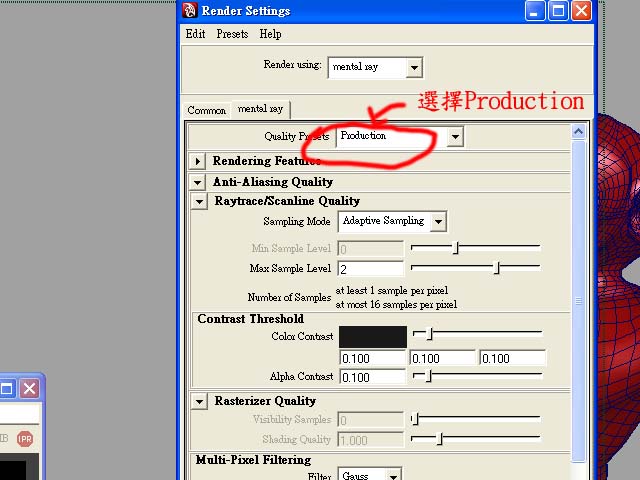640x480 pixels.
Task: Select the mental ray tab
Action: [260, 109]
